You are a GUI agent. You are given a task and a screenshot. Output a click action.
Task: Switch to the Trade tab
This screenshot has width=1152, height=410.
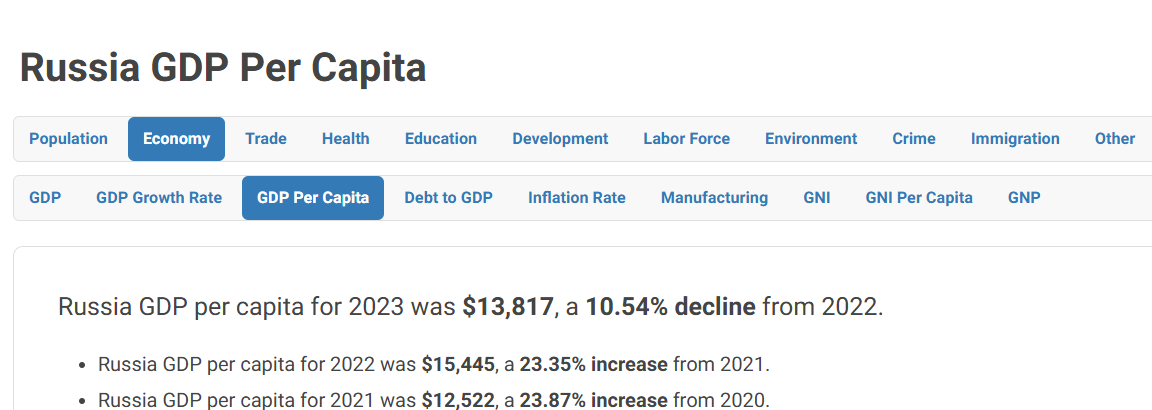tap(265, 139)
